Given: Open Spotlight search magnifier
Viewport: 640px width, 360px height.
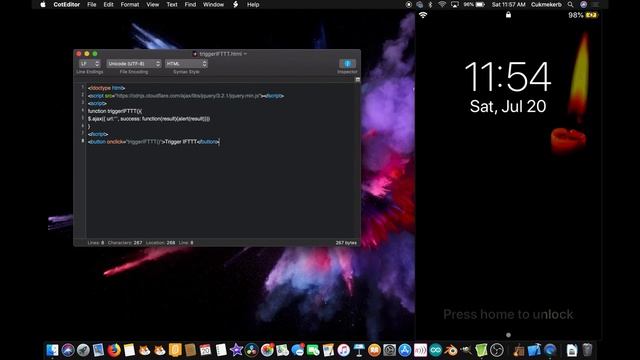Looking at the screenshot, I should 571,4.
